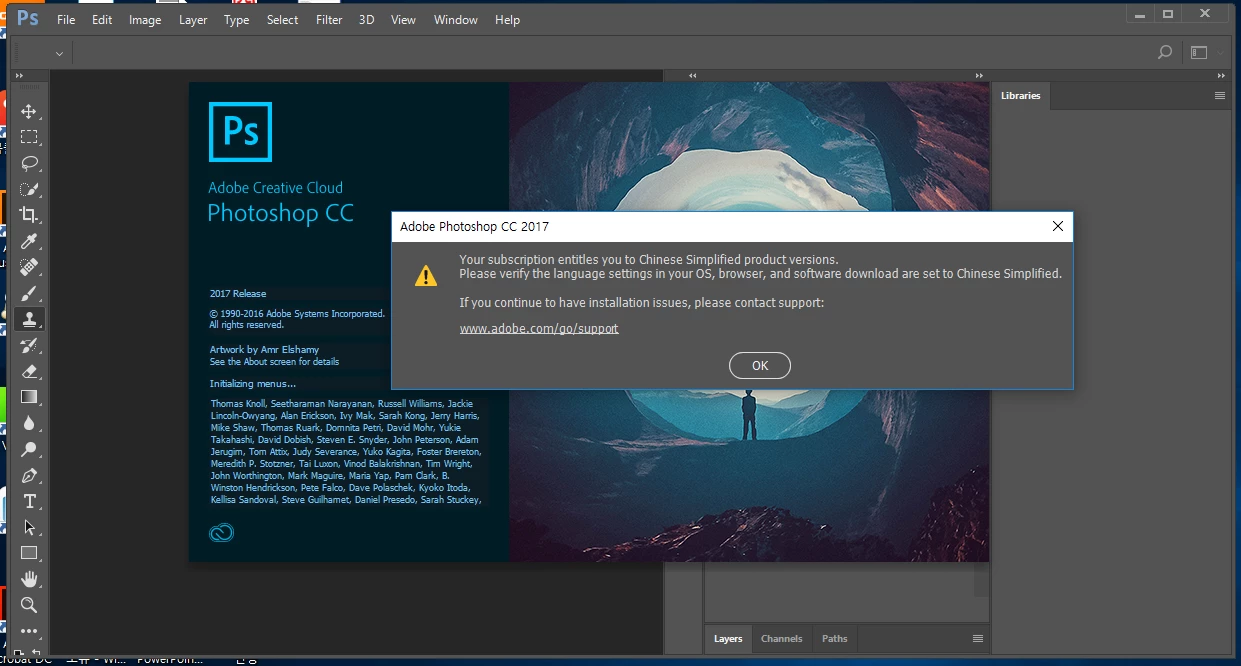Expand the tools panel double-arrow
Image resolution: width=1241 pixels, height=666 pixels.
(19, 75)
